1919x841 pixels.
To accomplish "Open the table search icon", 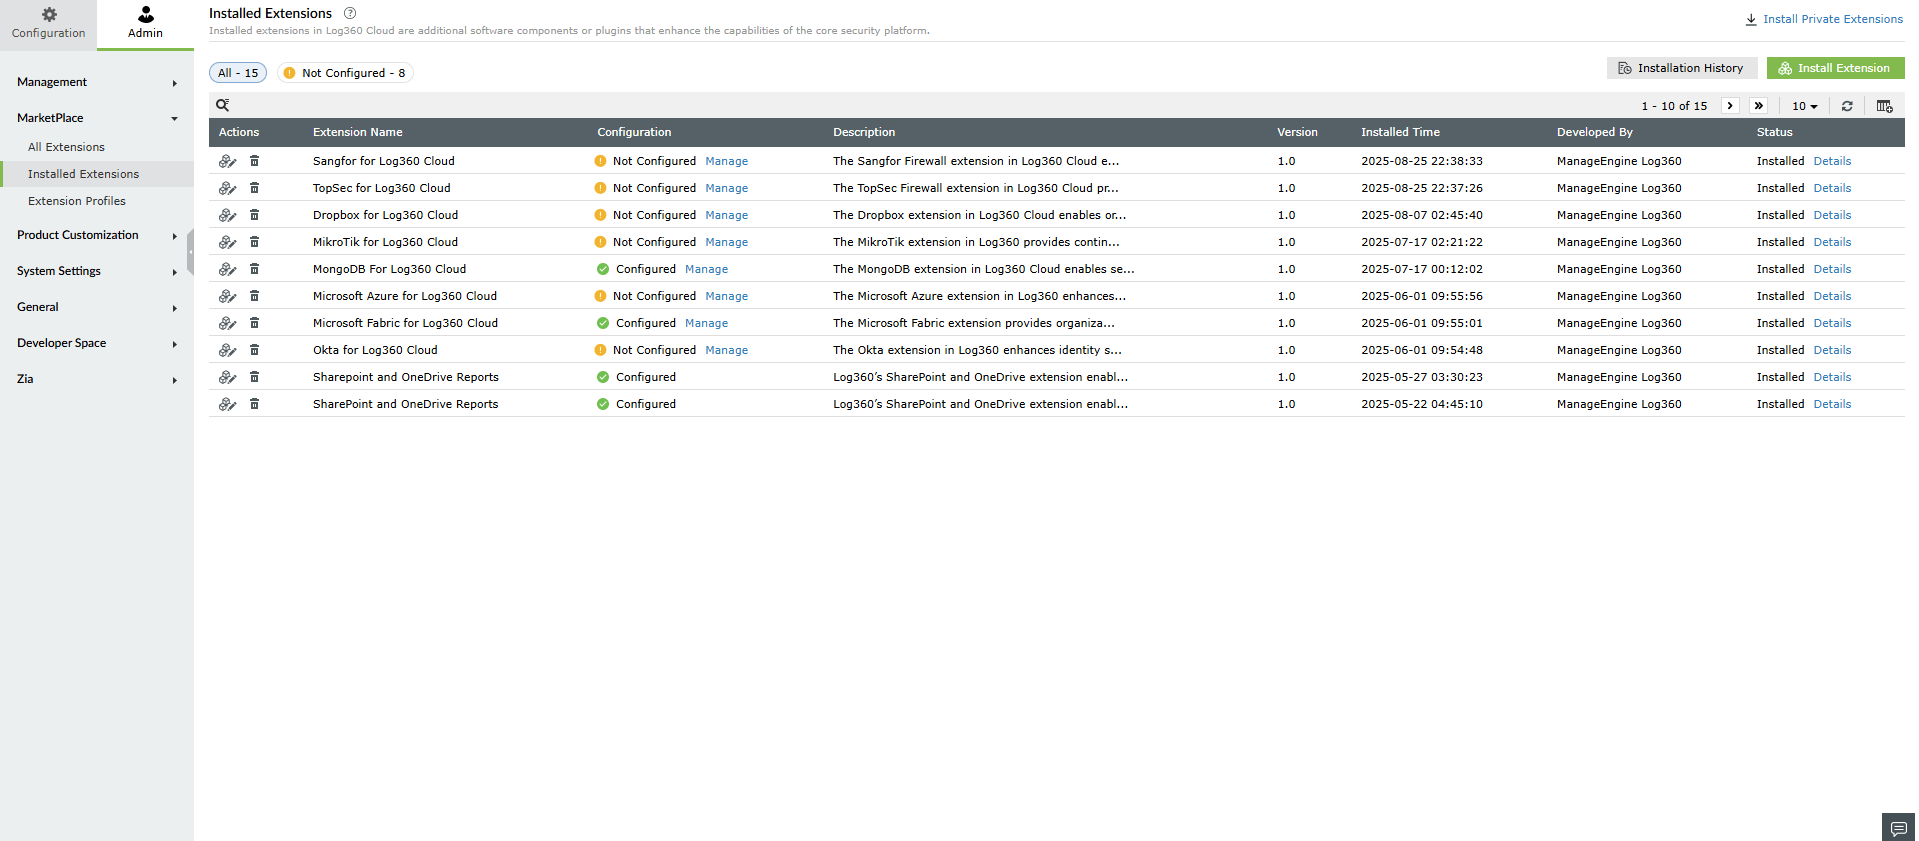I will pos(223,105).
